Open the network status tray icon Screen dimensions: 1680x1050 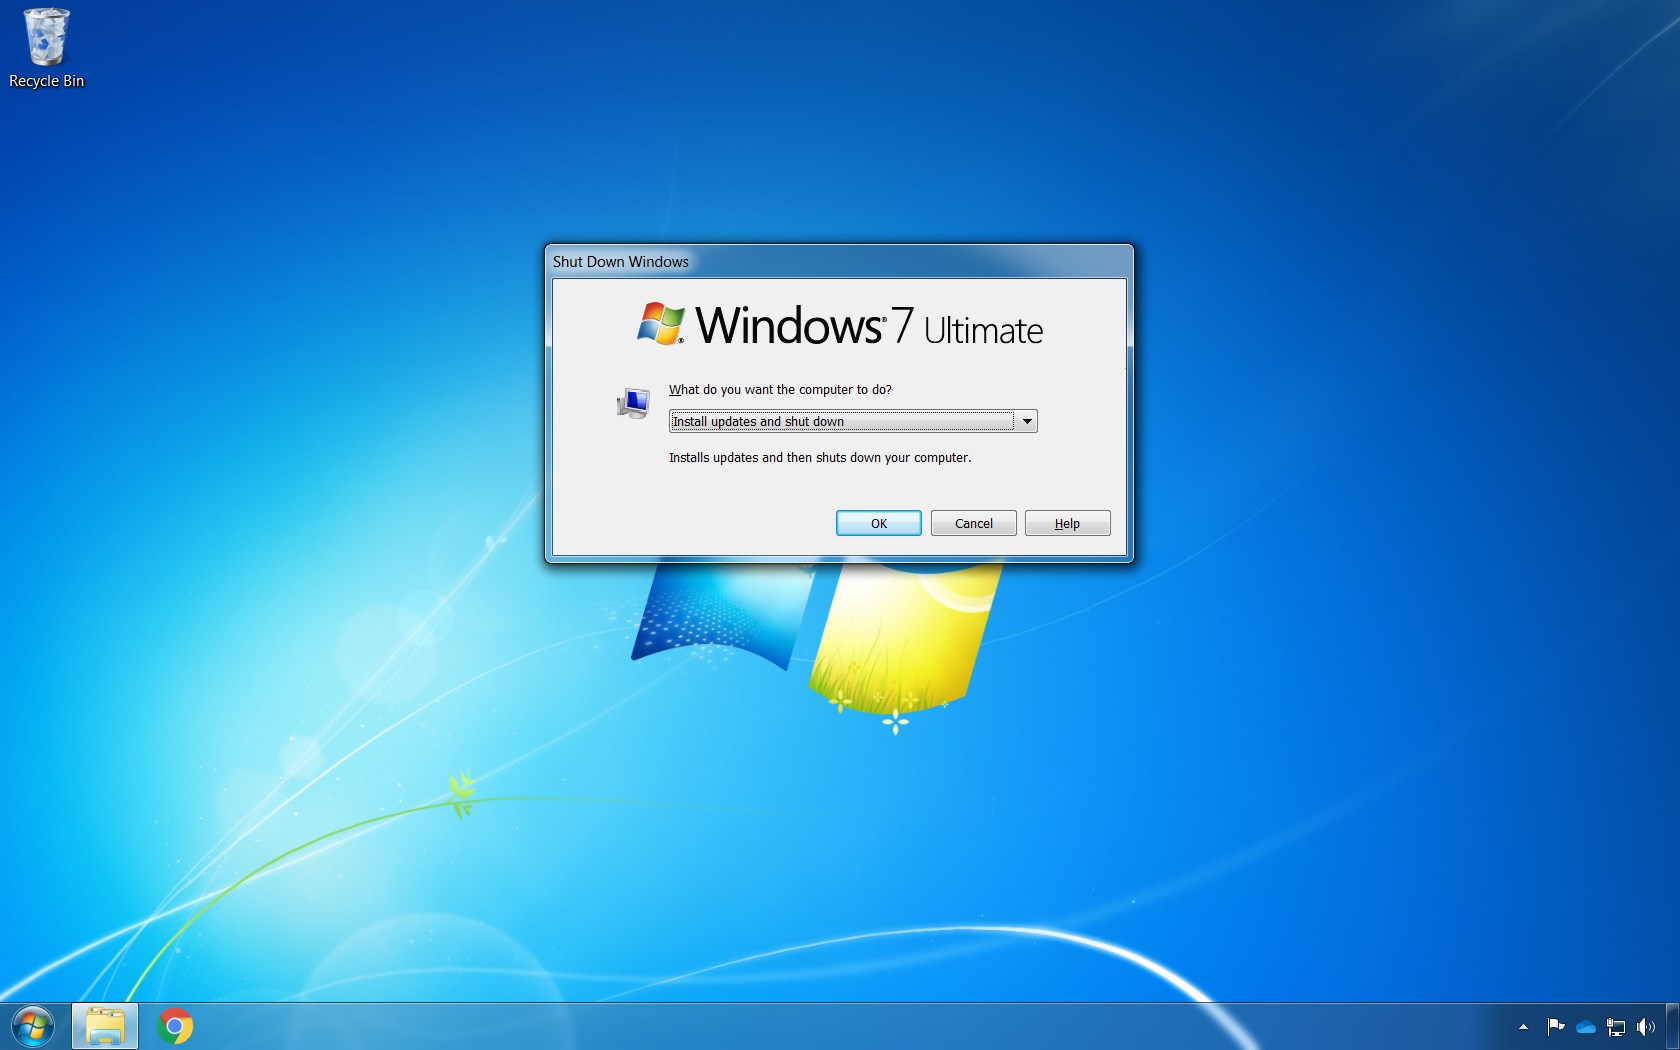point(1616,1027)
